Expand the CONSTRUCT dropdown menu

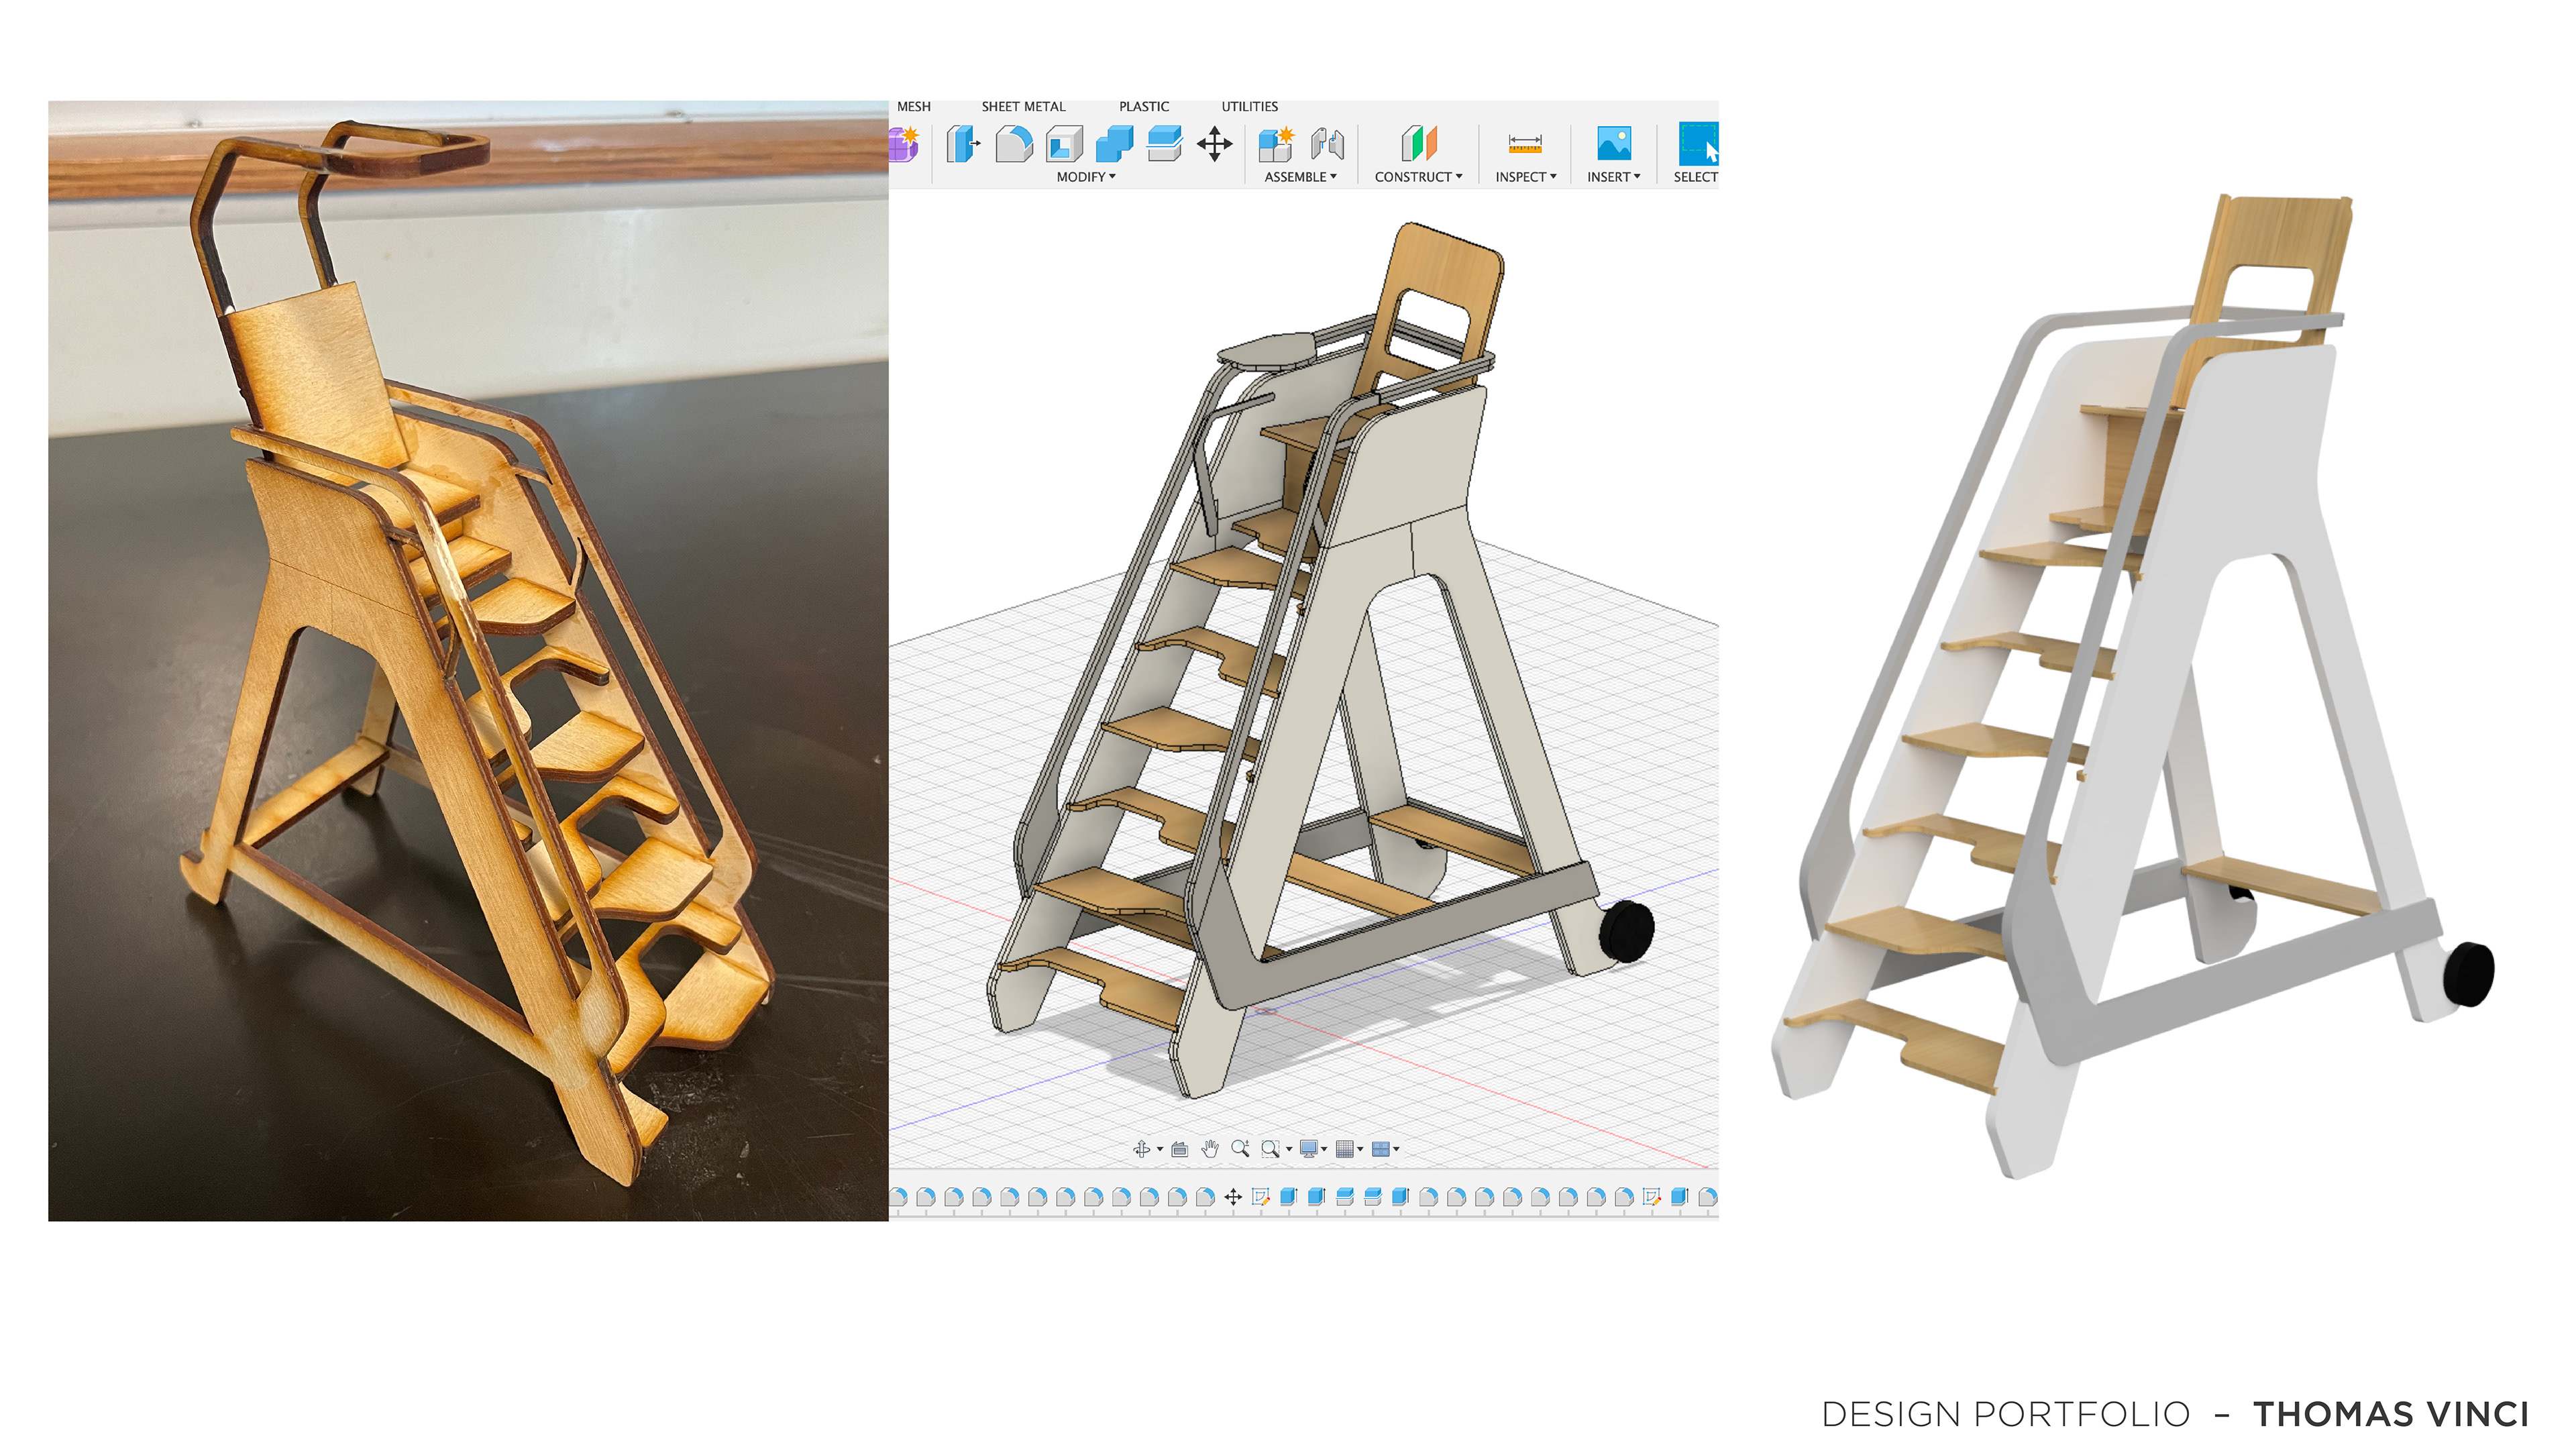point(1418,177)
